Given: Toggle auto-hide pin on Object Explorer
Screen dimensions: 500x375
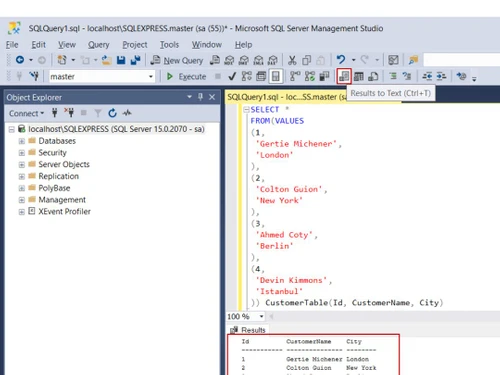Looking at the screenshot, I should (x=200, y=97).
